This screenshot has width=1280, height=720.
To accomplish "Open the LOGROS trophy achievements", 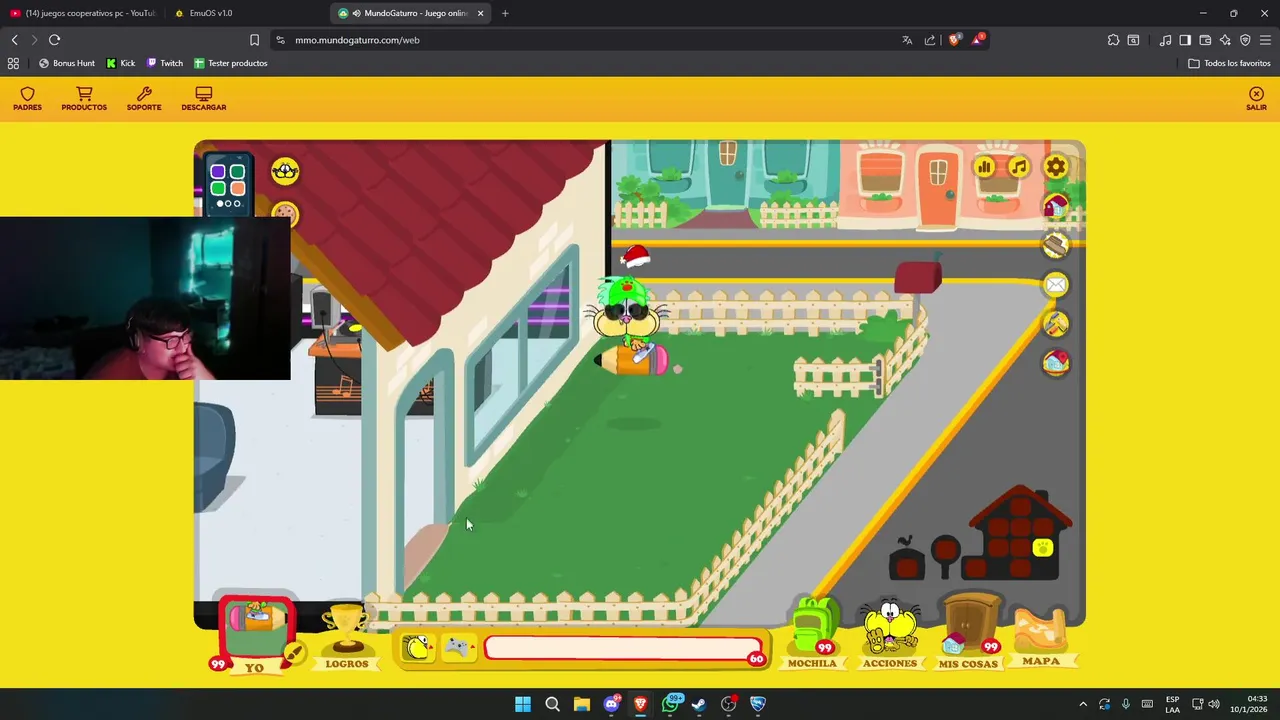I will 347,637.
